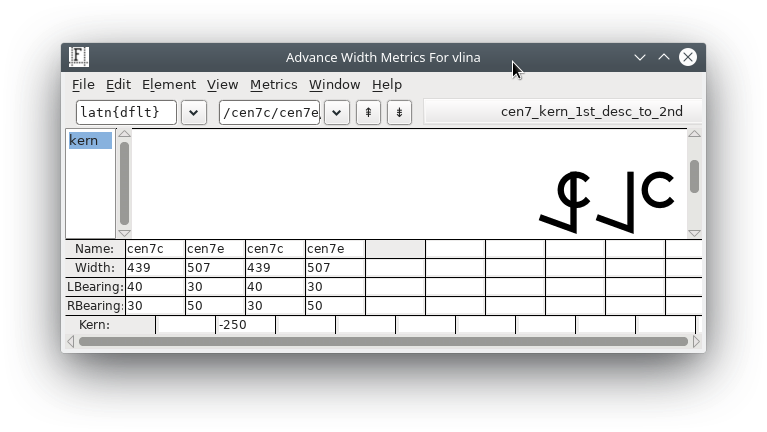The width and height of the screenshot is (767, 432).
Task: Click the second cen7e name cell
Action: pos(336,249)
